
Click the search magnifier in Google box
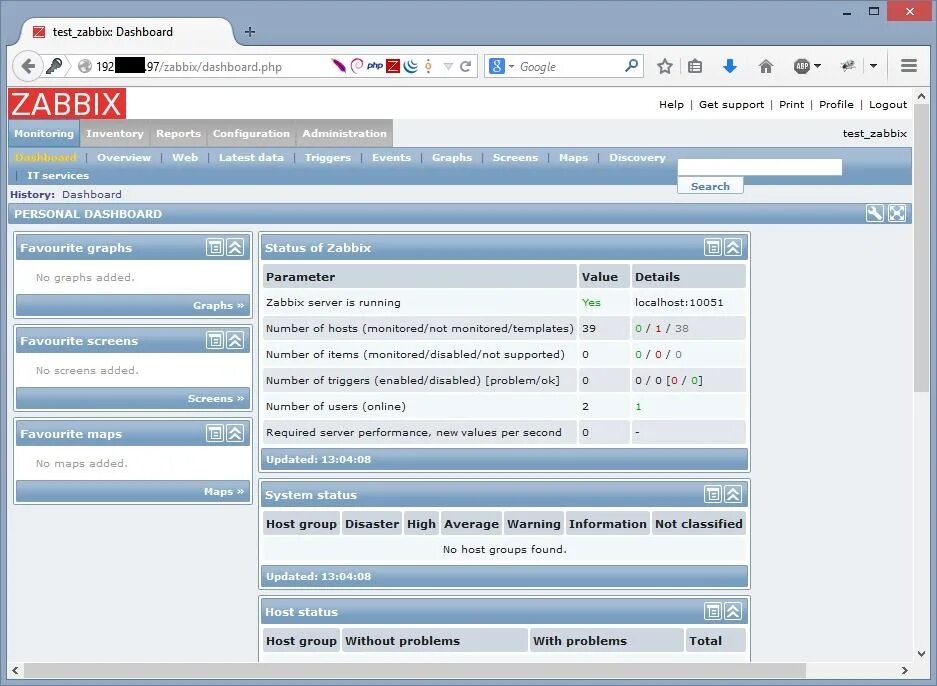click(x=631, y=66)
